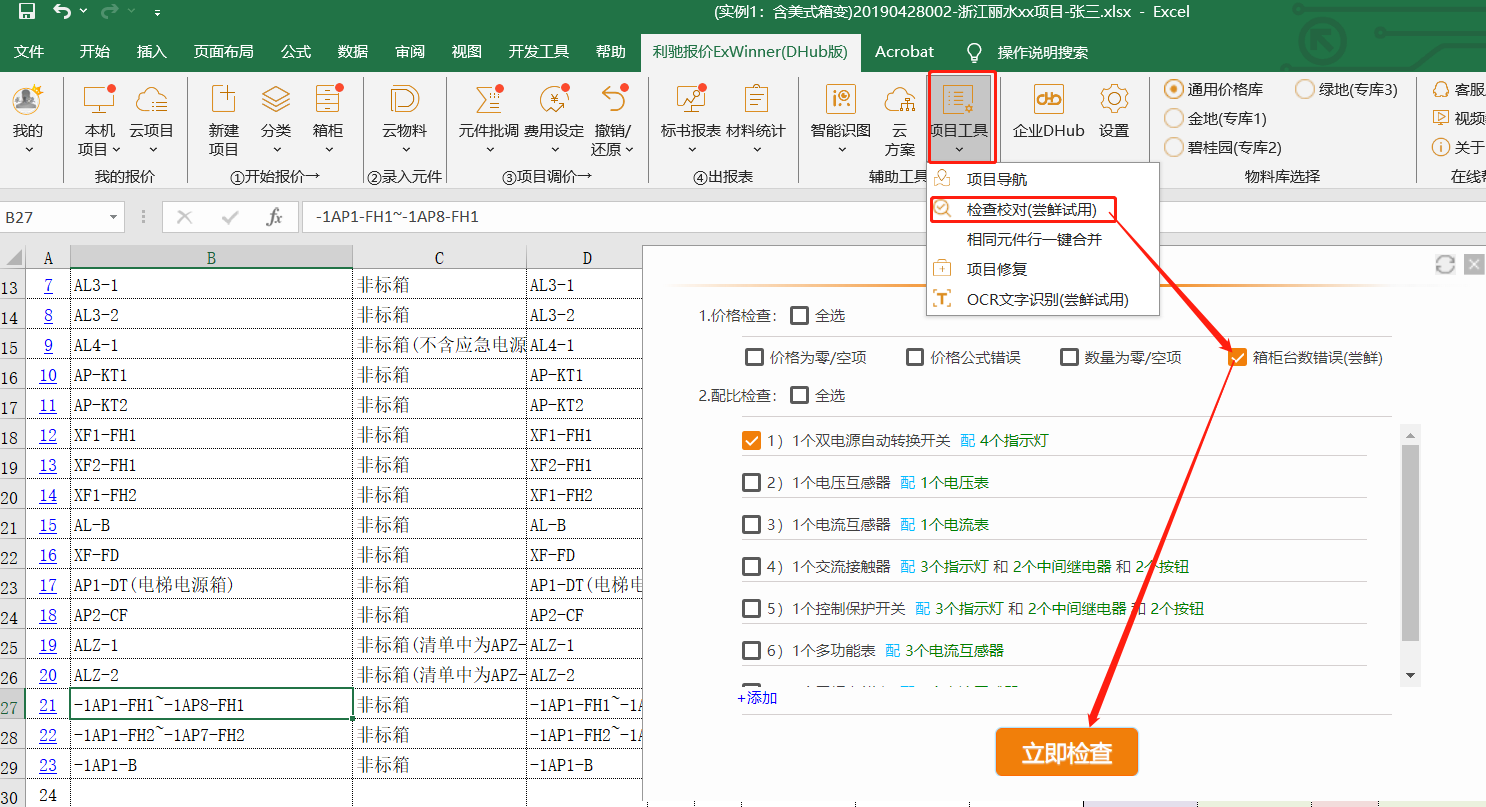Open hyperlink 7 in column A
The image size is (1486, 807).
(x=48, y=285)
